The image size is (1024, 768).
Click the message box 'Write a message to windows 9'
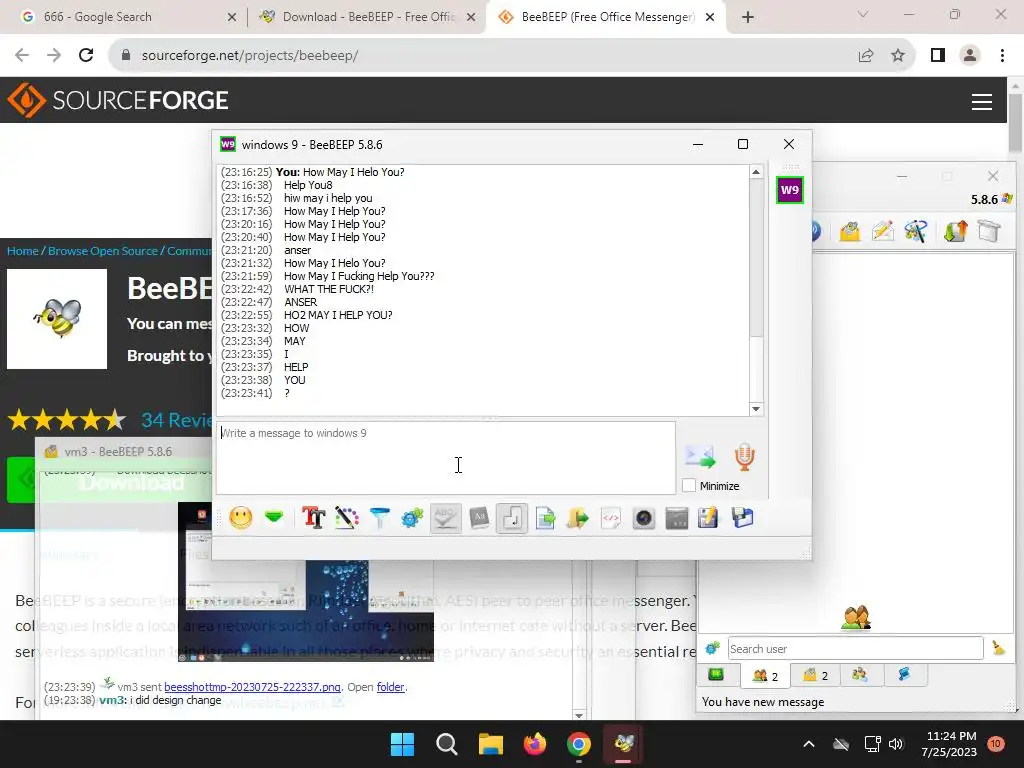point(446,457)
